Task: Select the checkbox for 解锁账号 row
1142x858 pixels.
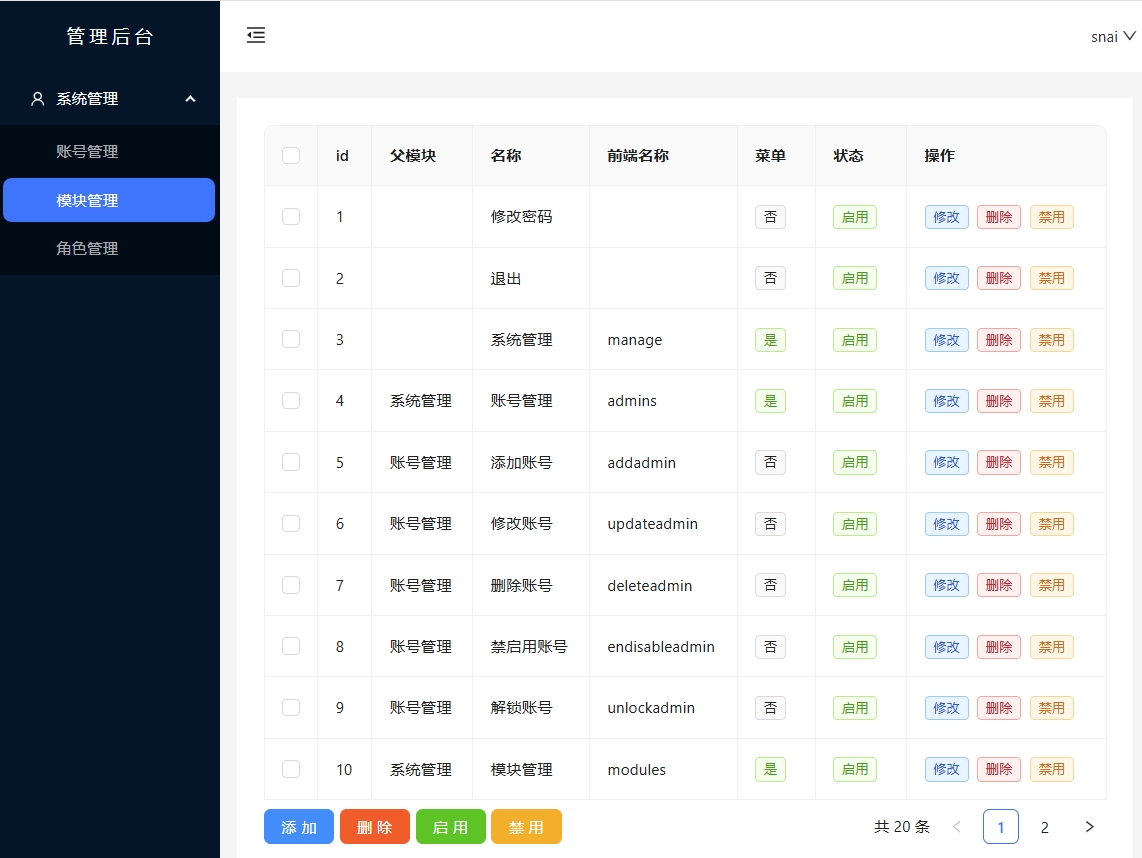Action: [x=291, y=707]
